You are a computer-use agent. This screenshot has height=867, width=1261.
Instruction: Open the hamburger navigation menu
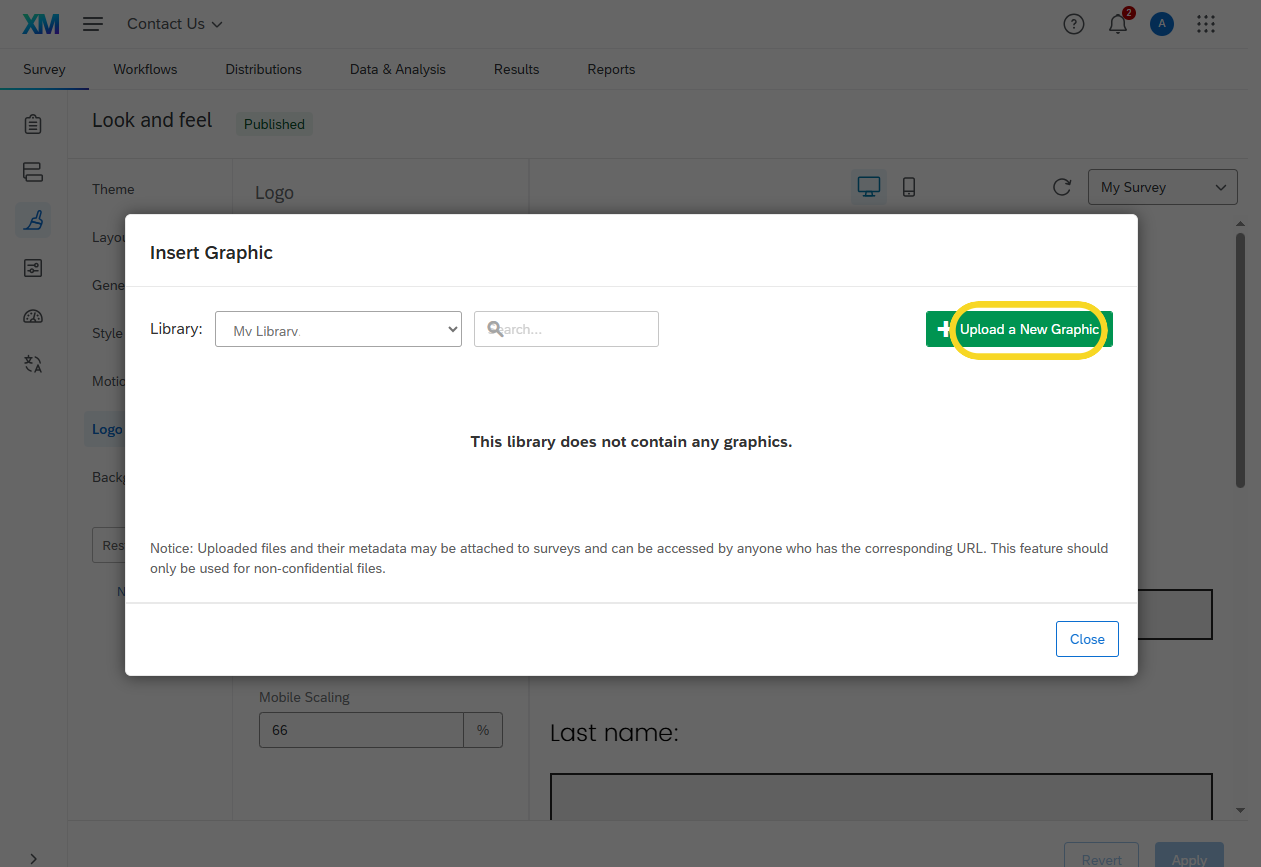(93, 24)
